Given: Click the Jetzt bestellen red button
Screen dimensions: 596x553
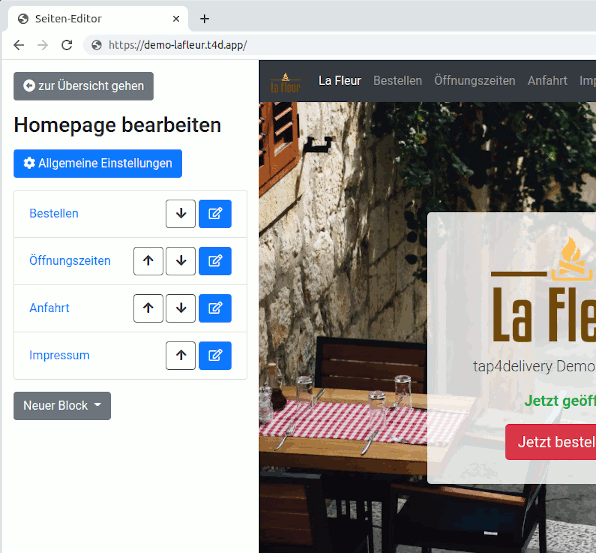Looking at the screenshot, I should pos(551,442).
